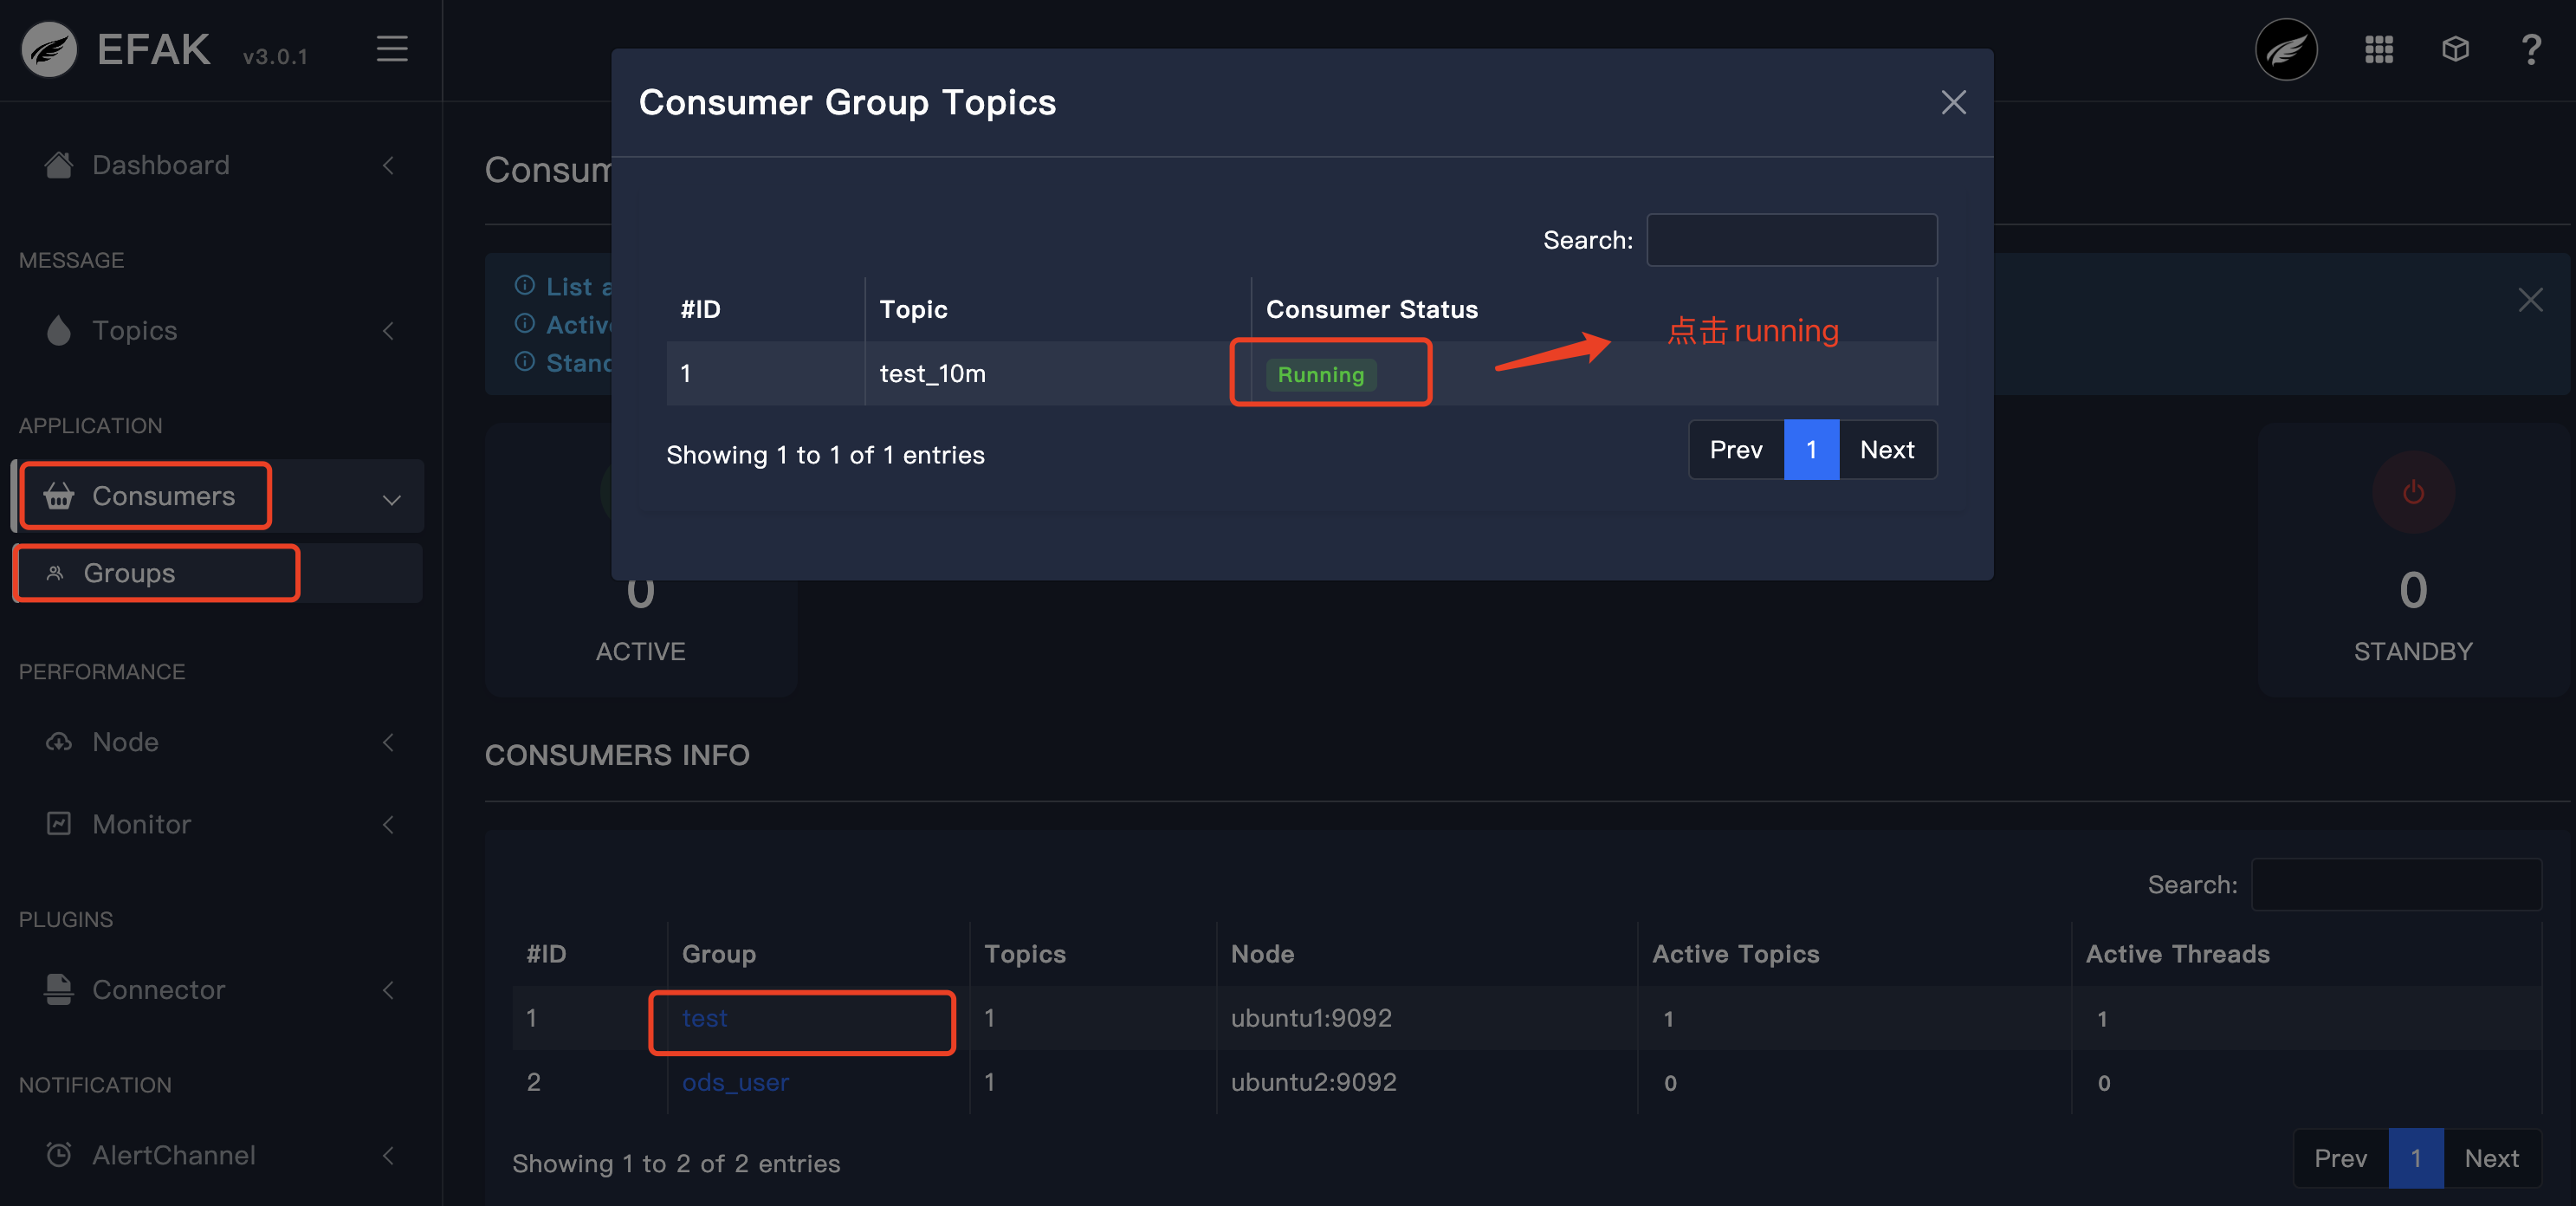The width and height of the screenshot is (2576, 1206).
Task: Click the user avatar feather icon
Action: pos(2286,49)
